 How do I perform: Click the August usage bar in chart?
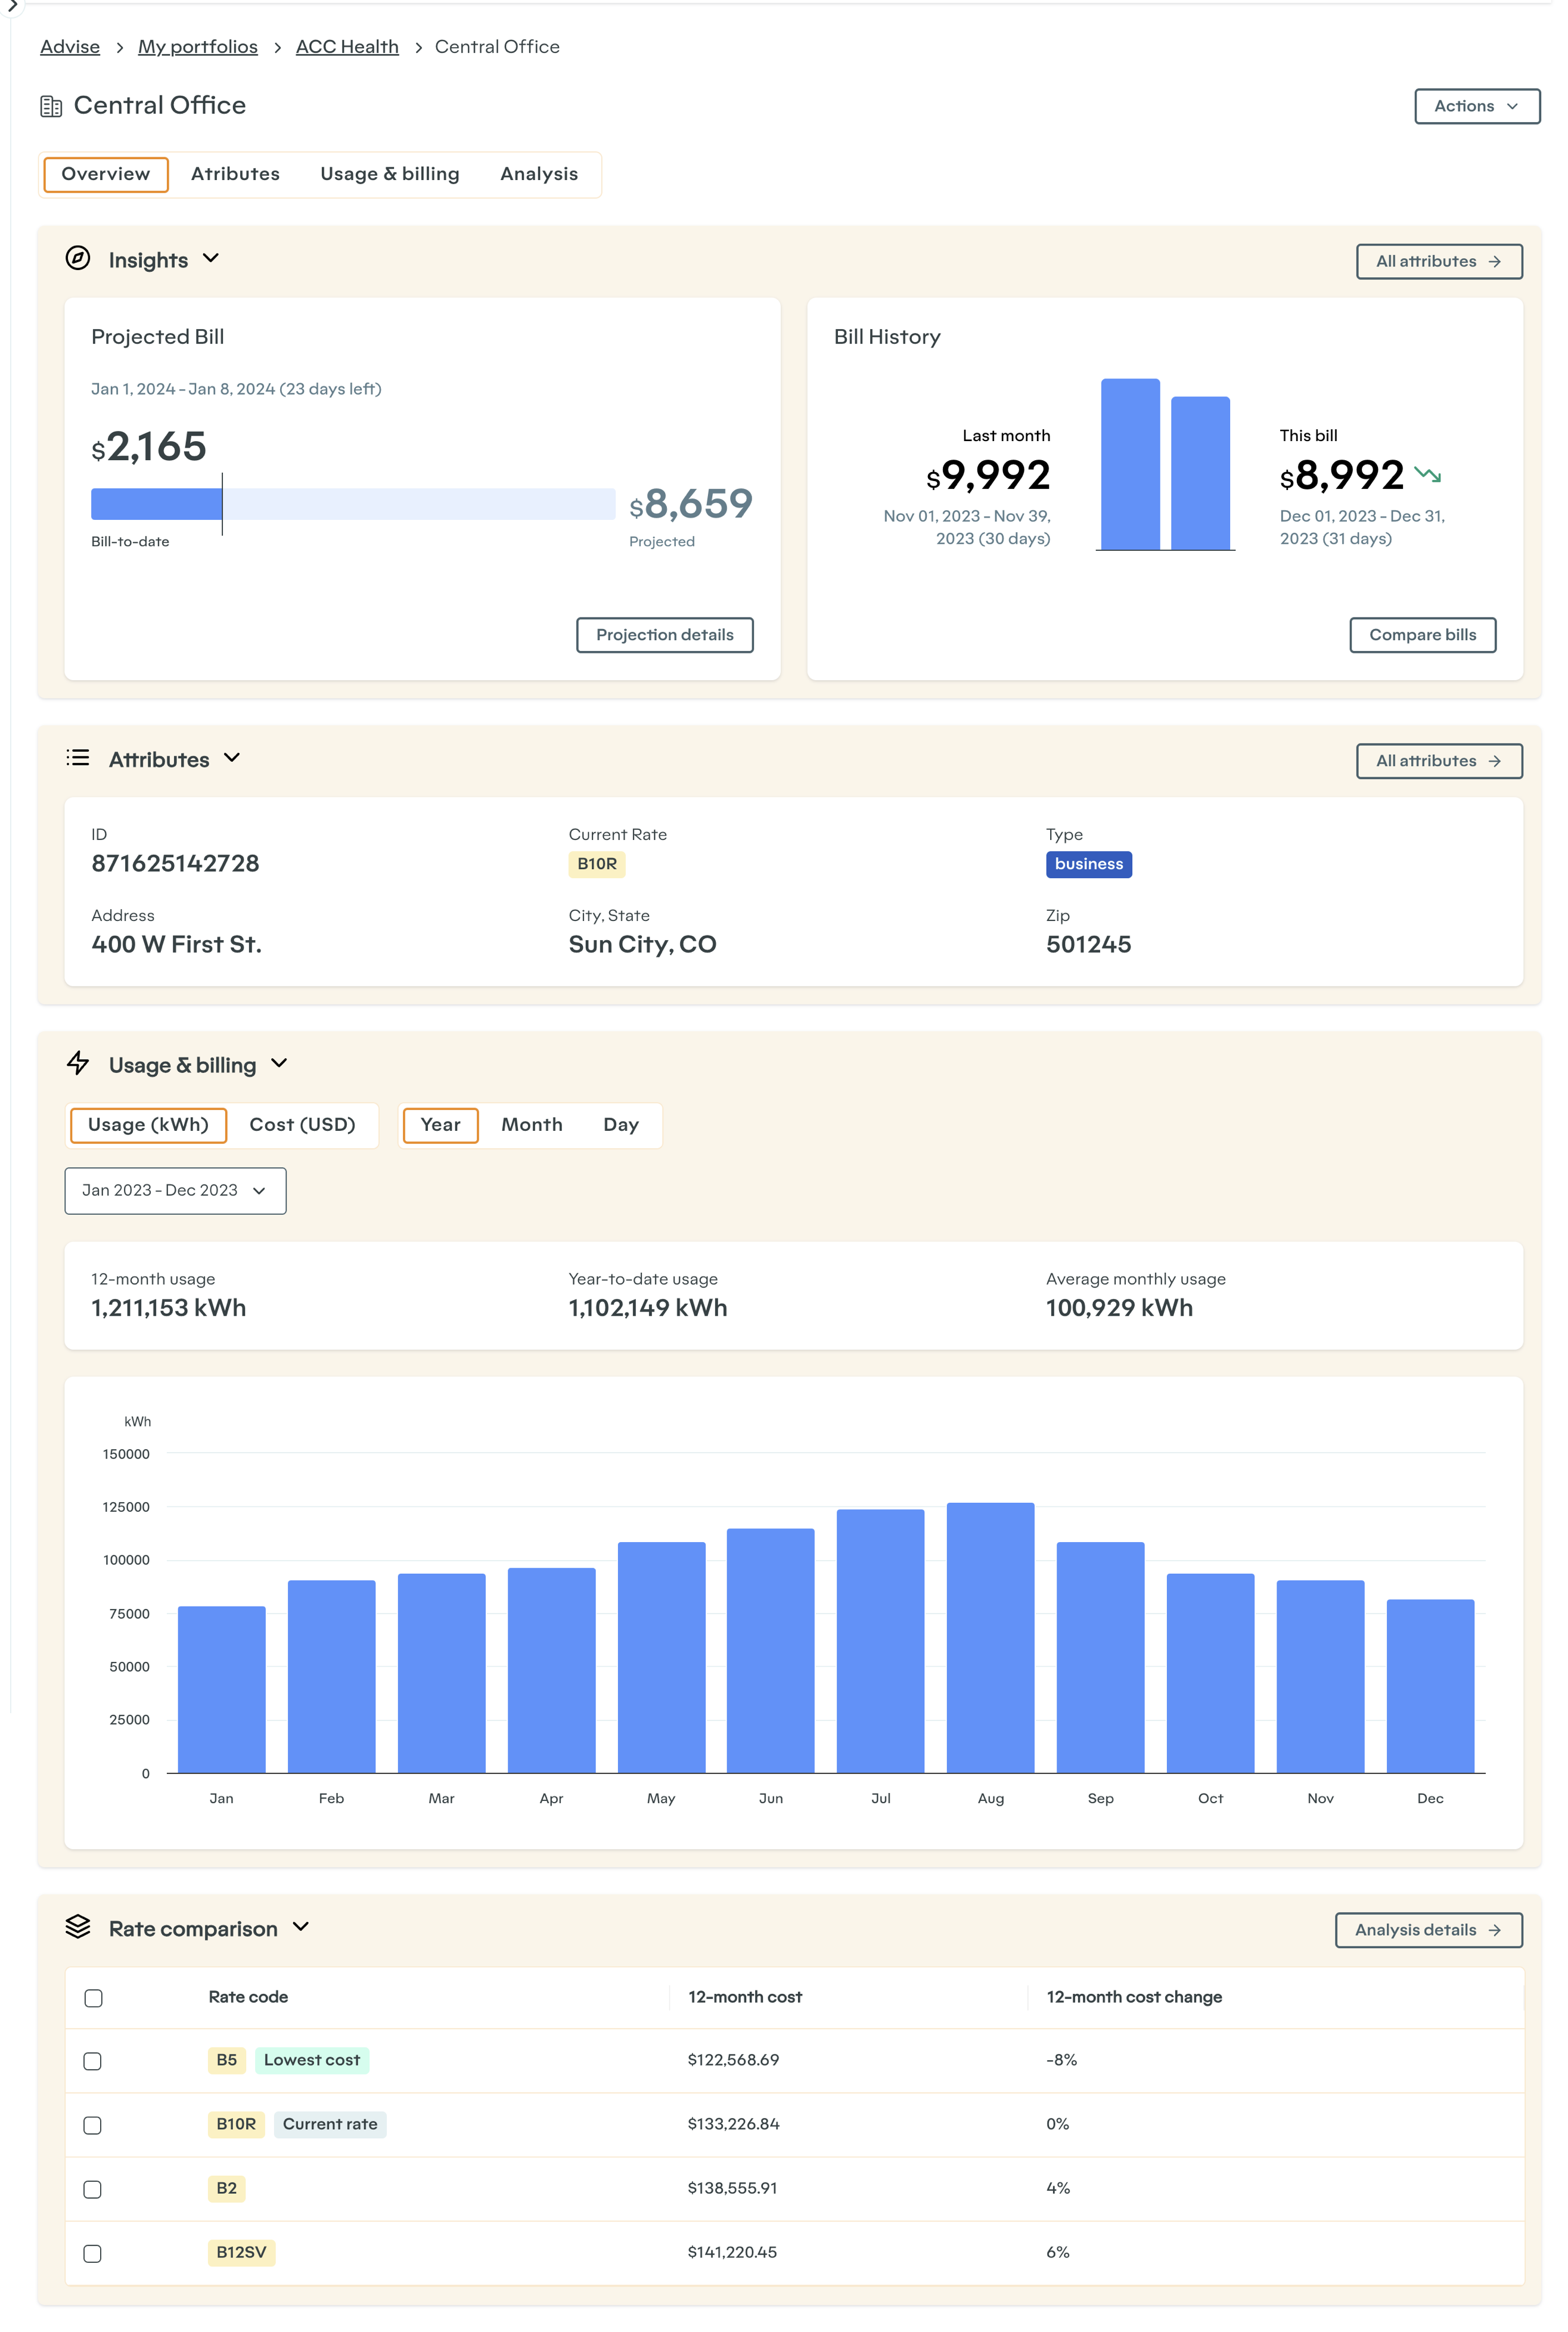[990, 1637]
